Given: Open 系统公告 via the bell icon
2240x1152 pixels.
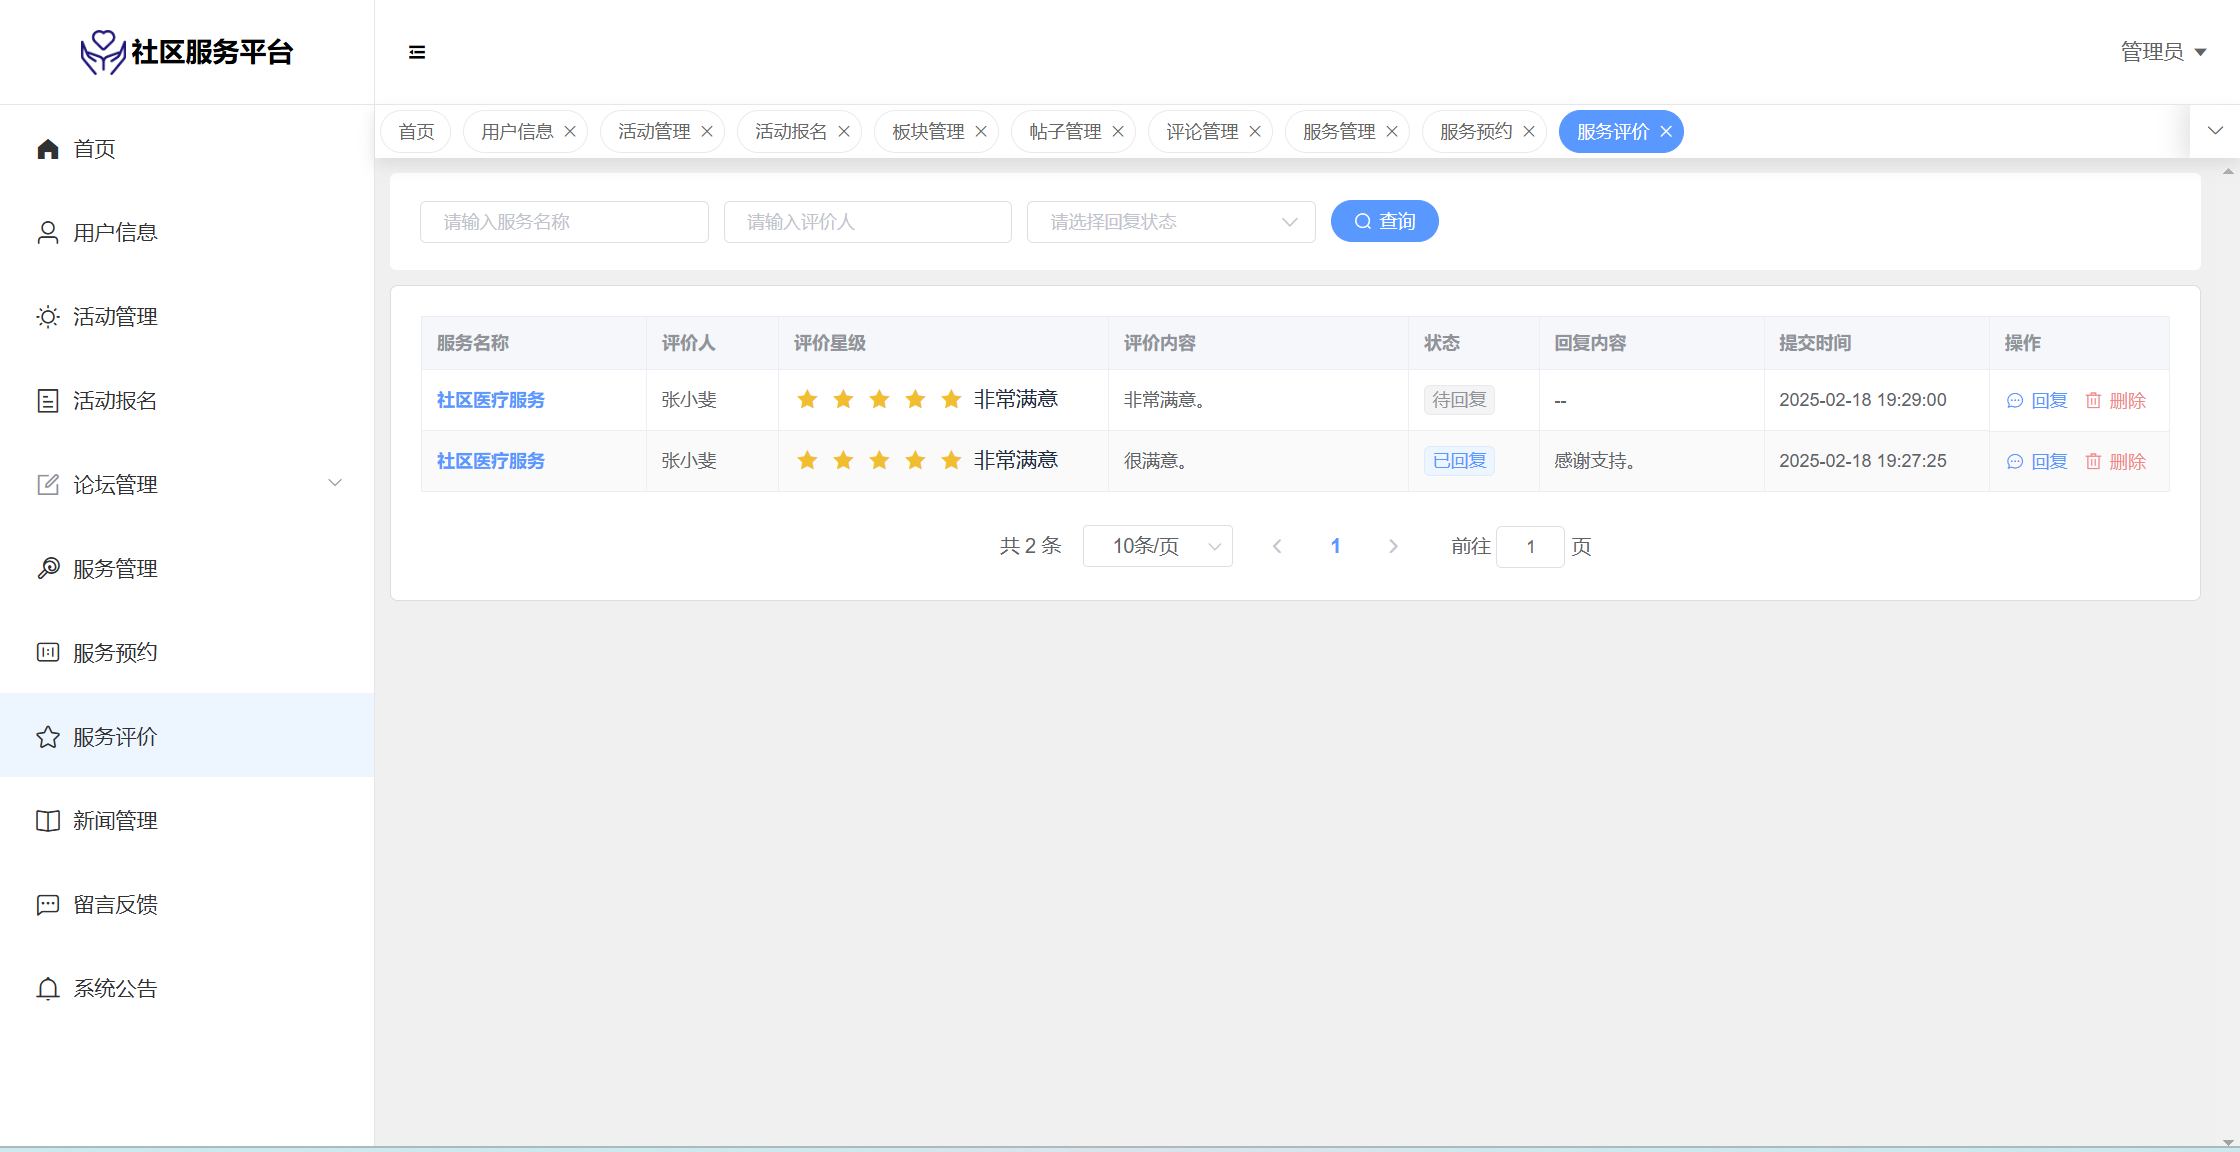Looking at the screenshot, I should tap(48, 989).
